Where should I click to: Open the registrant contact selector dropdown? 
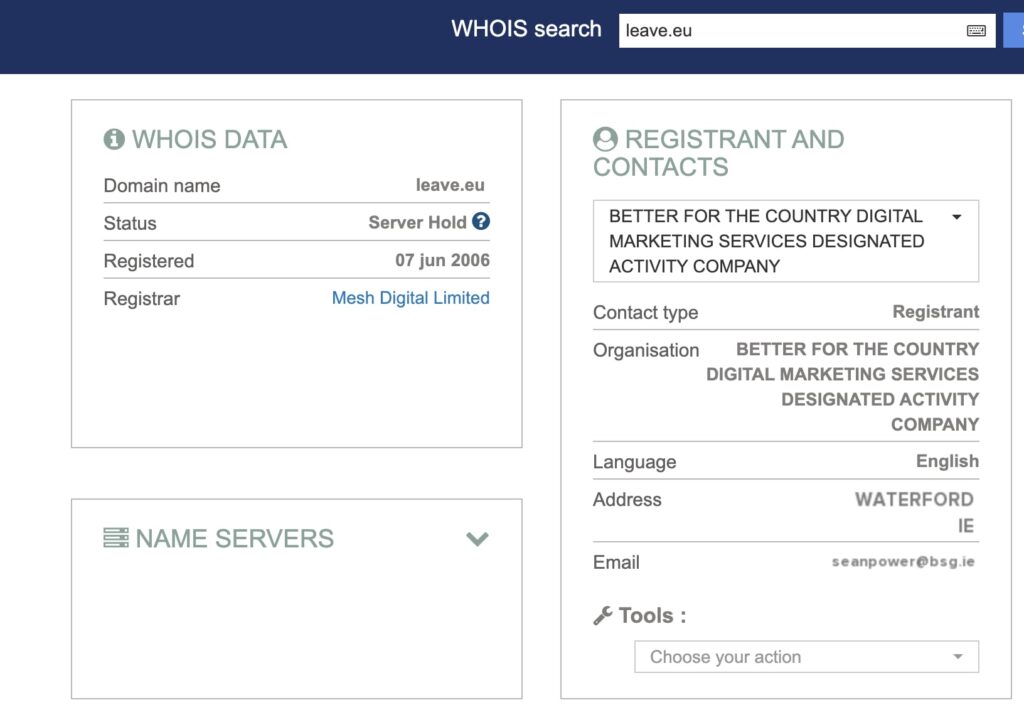coord(786,241)
